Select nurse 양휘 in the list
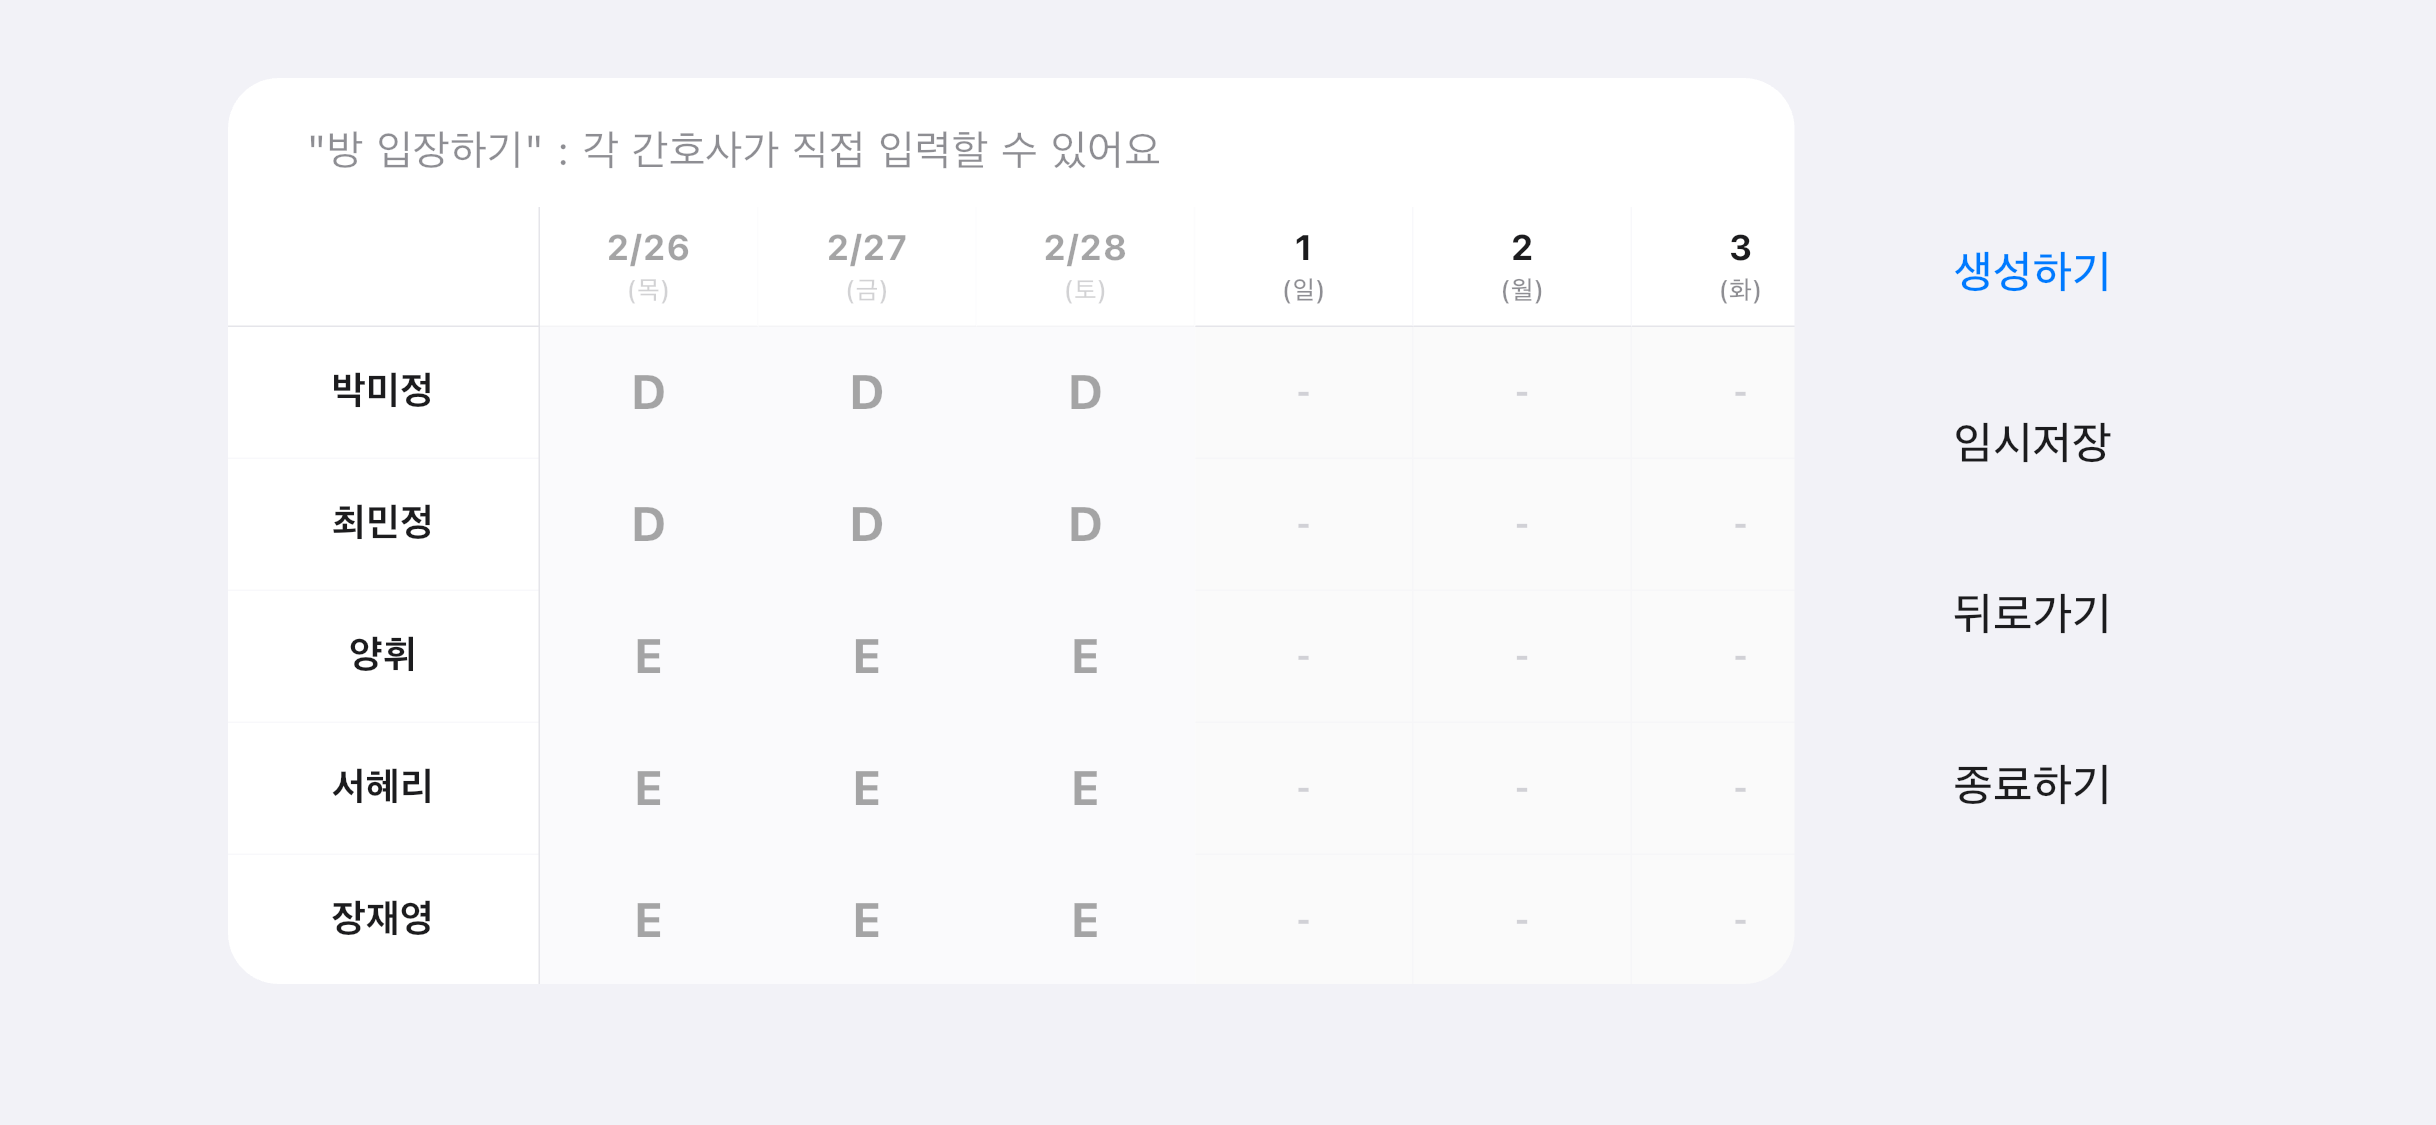 (x=383, y=656)
